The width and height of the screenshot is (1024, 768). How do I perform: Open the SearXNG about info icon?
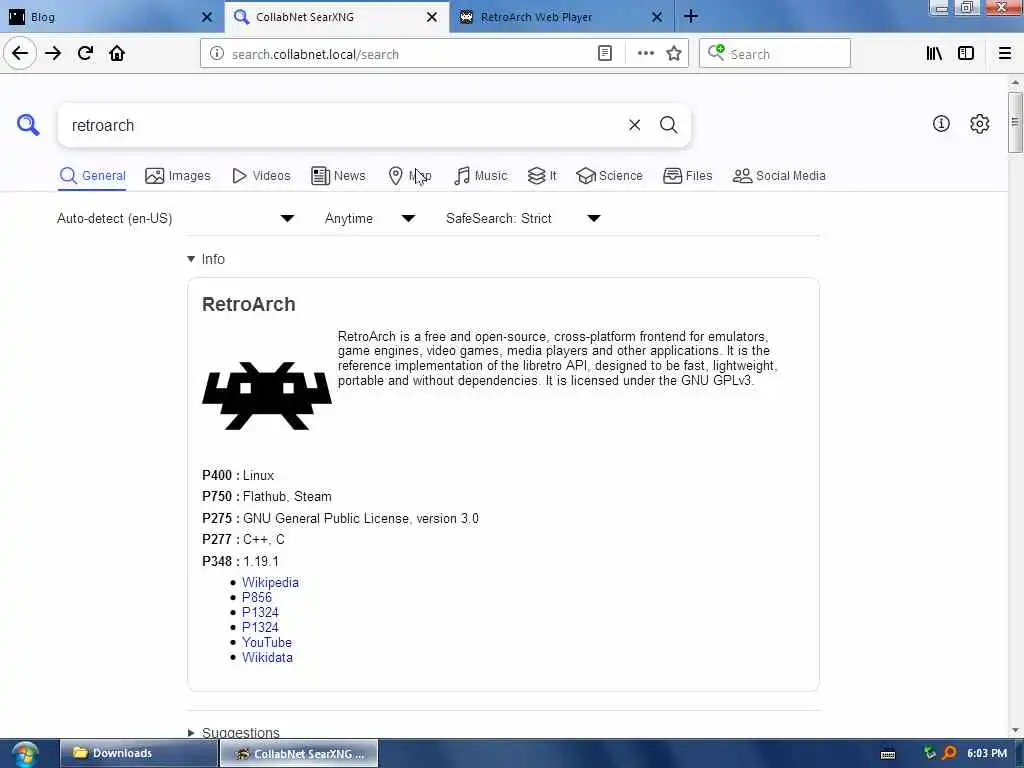coord(941,123)
